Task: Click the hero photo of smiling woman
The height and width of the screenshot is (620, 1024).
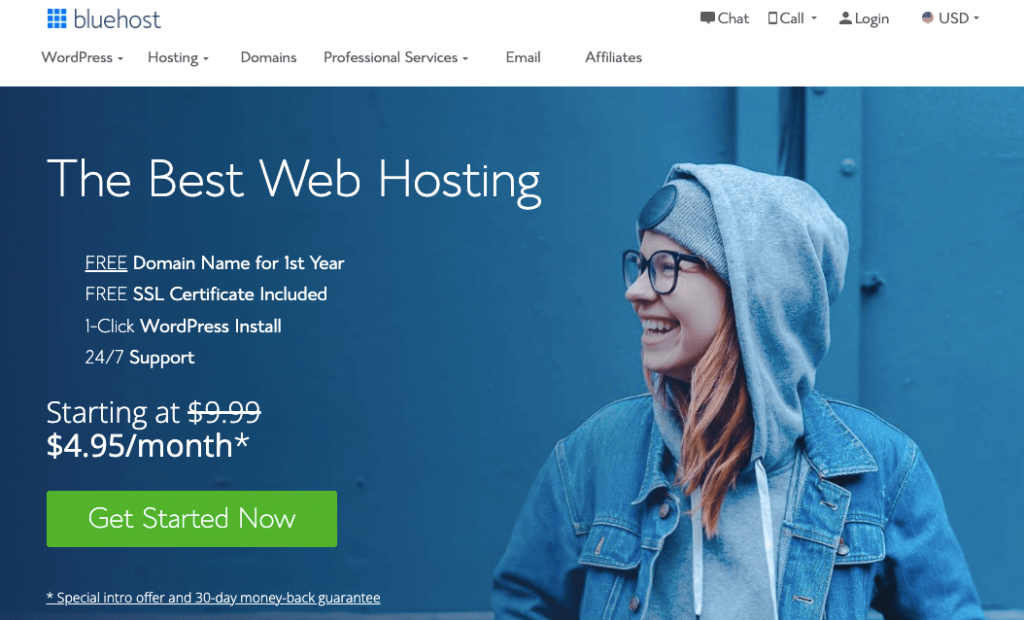Action: 738,392
